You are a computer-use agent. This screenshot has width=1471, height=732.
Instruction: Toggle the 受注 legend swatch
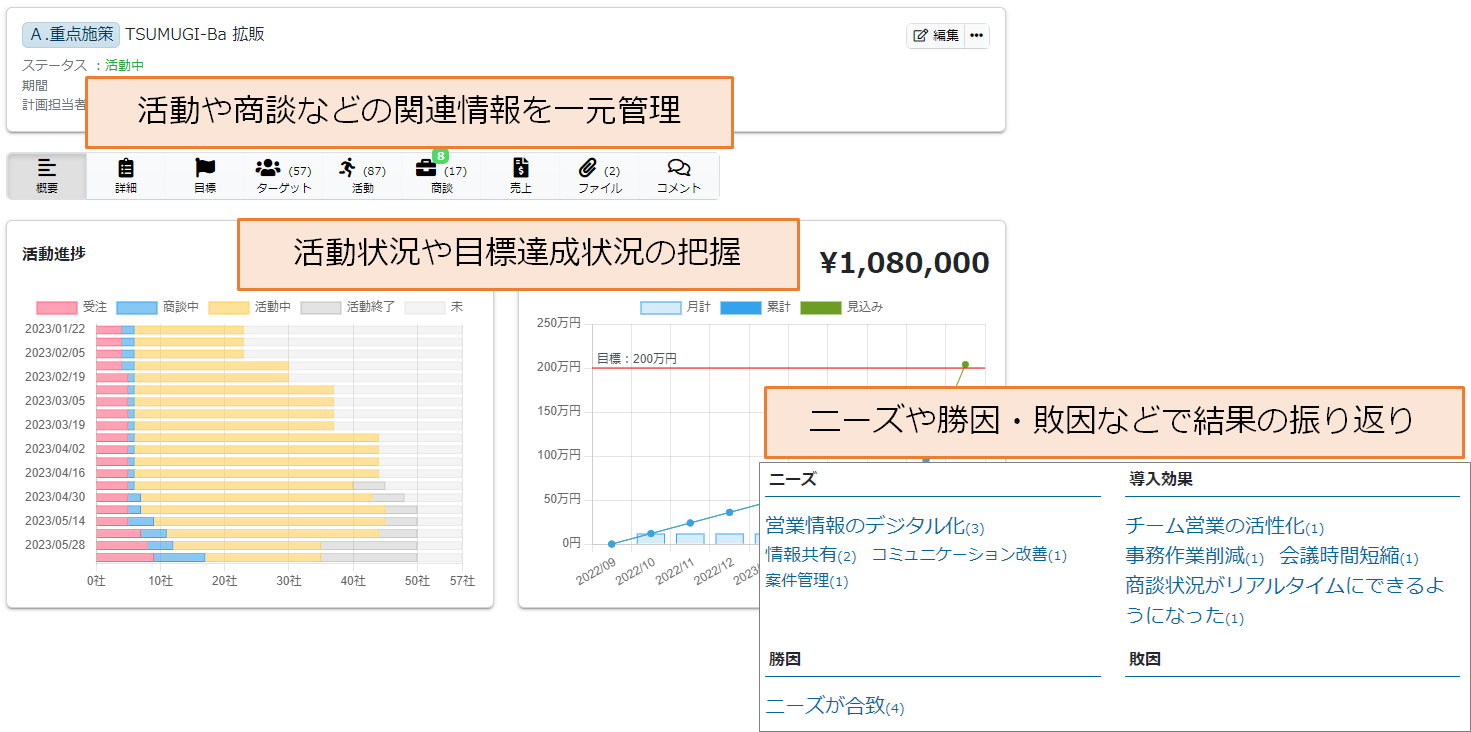point(56,307)
